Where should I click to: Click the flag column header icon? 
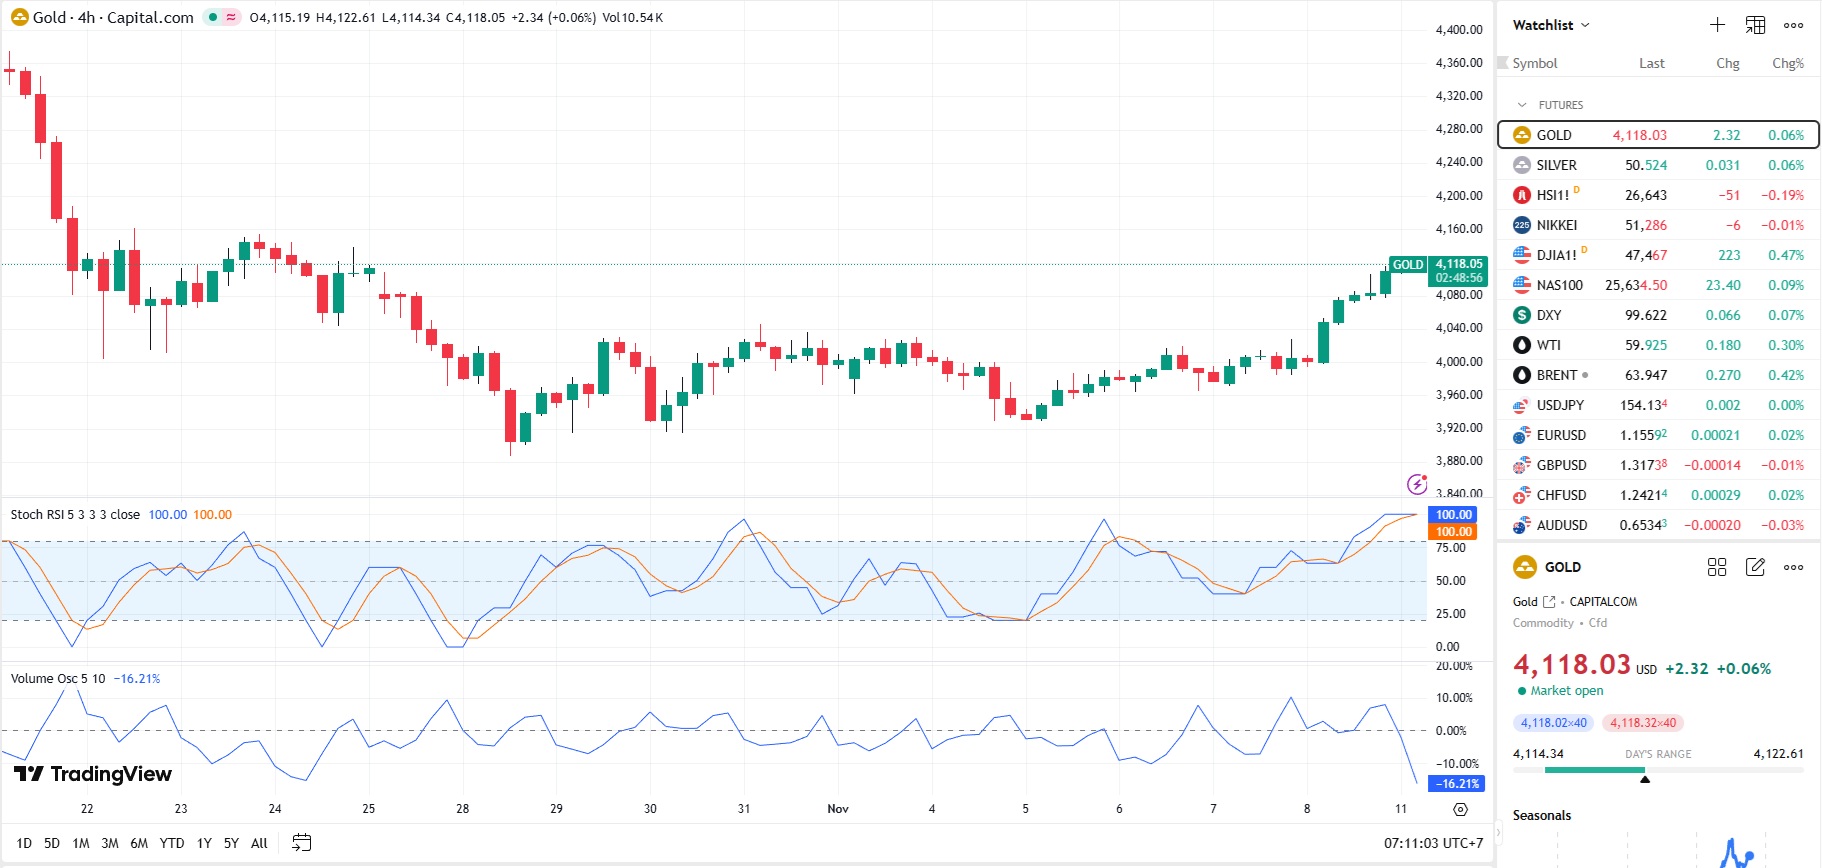click(1502, 63)
